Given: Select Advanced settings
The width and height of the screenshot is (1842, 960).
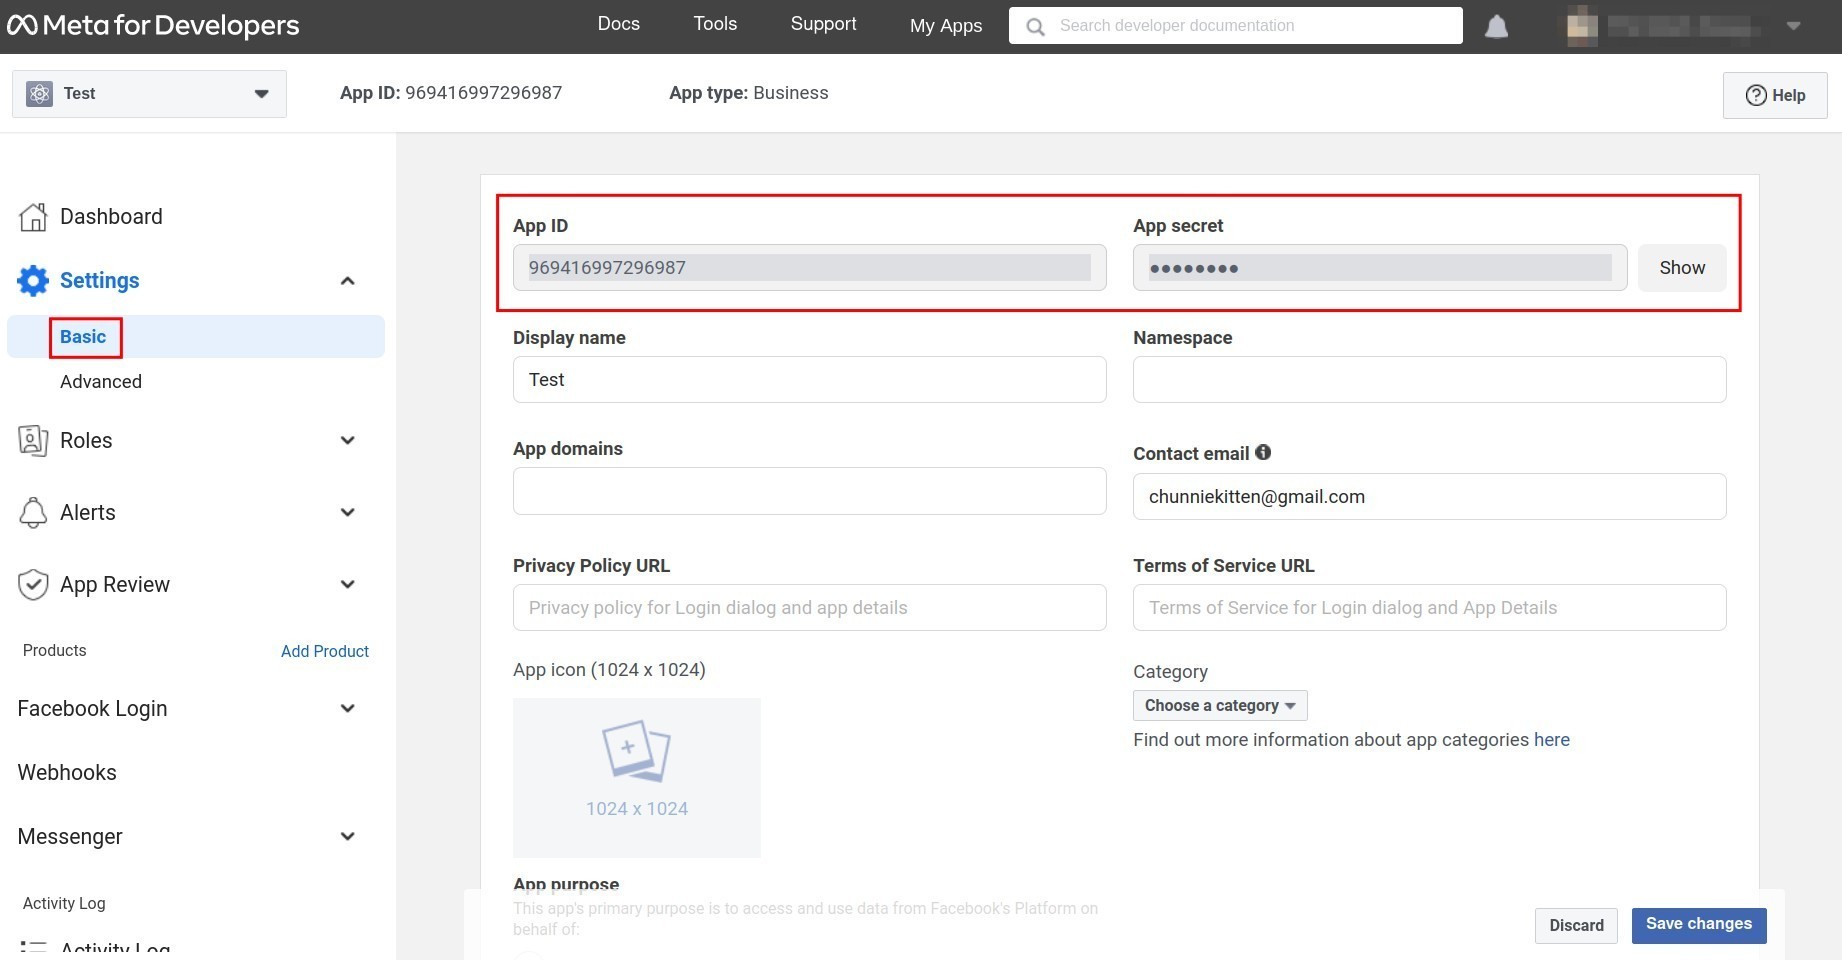Looking at the screenshot, I should click(101, 382).
